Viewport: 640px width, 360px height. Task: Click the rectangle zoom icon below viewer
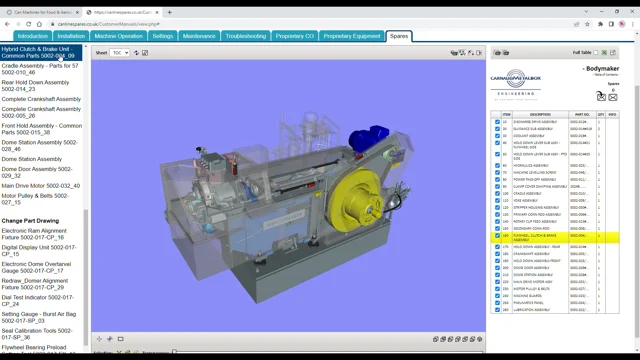point(120,339)
